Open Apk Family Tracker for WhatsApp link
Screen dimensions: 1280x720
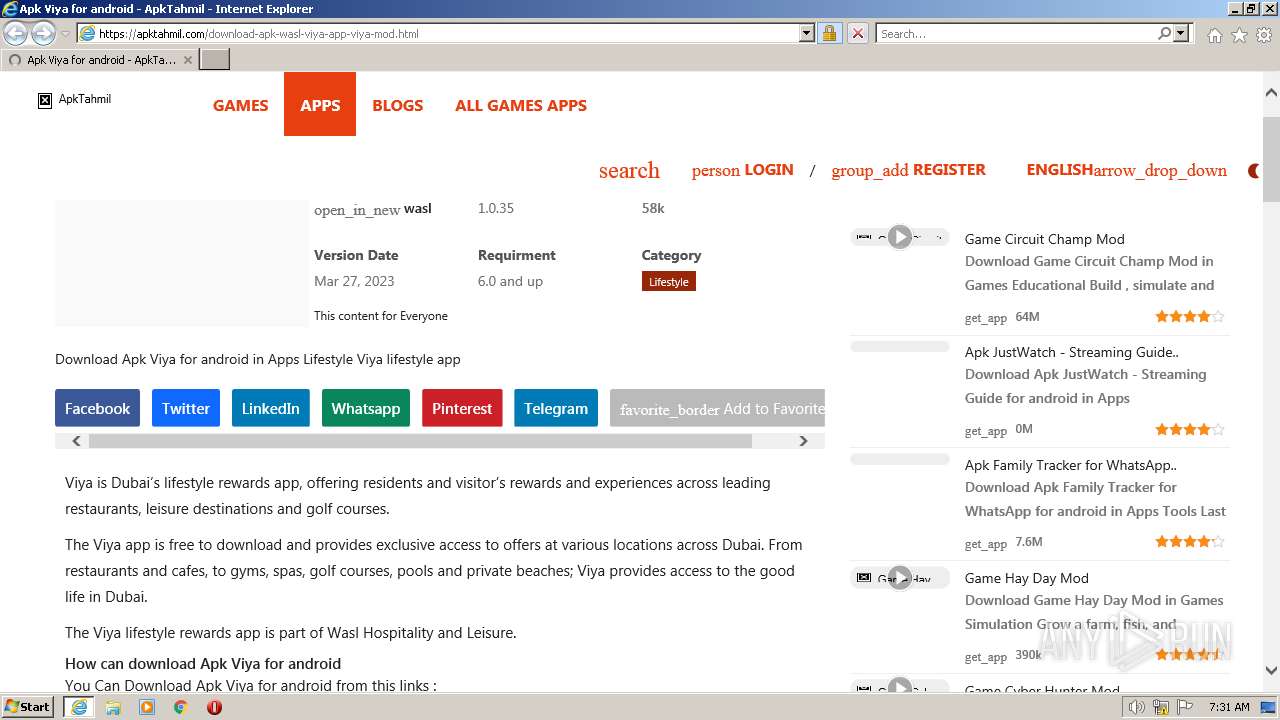(1070, 465)
